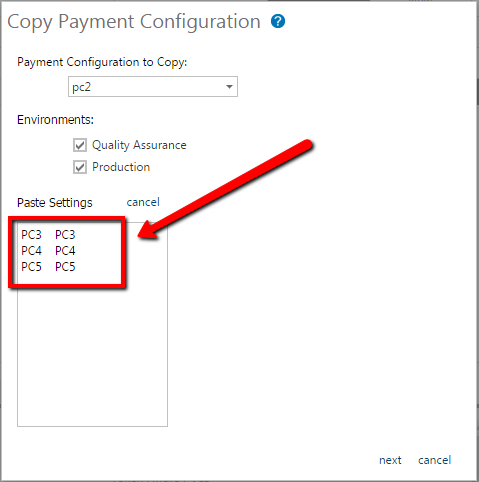Toggle via the Quality Assurance label text
The image size is (479, 482).
pos(139,145)
